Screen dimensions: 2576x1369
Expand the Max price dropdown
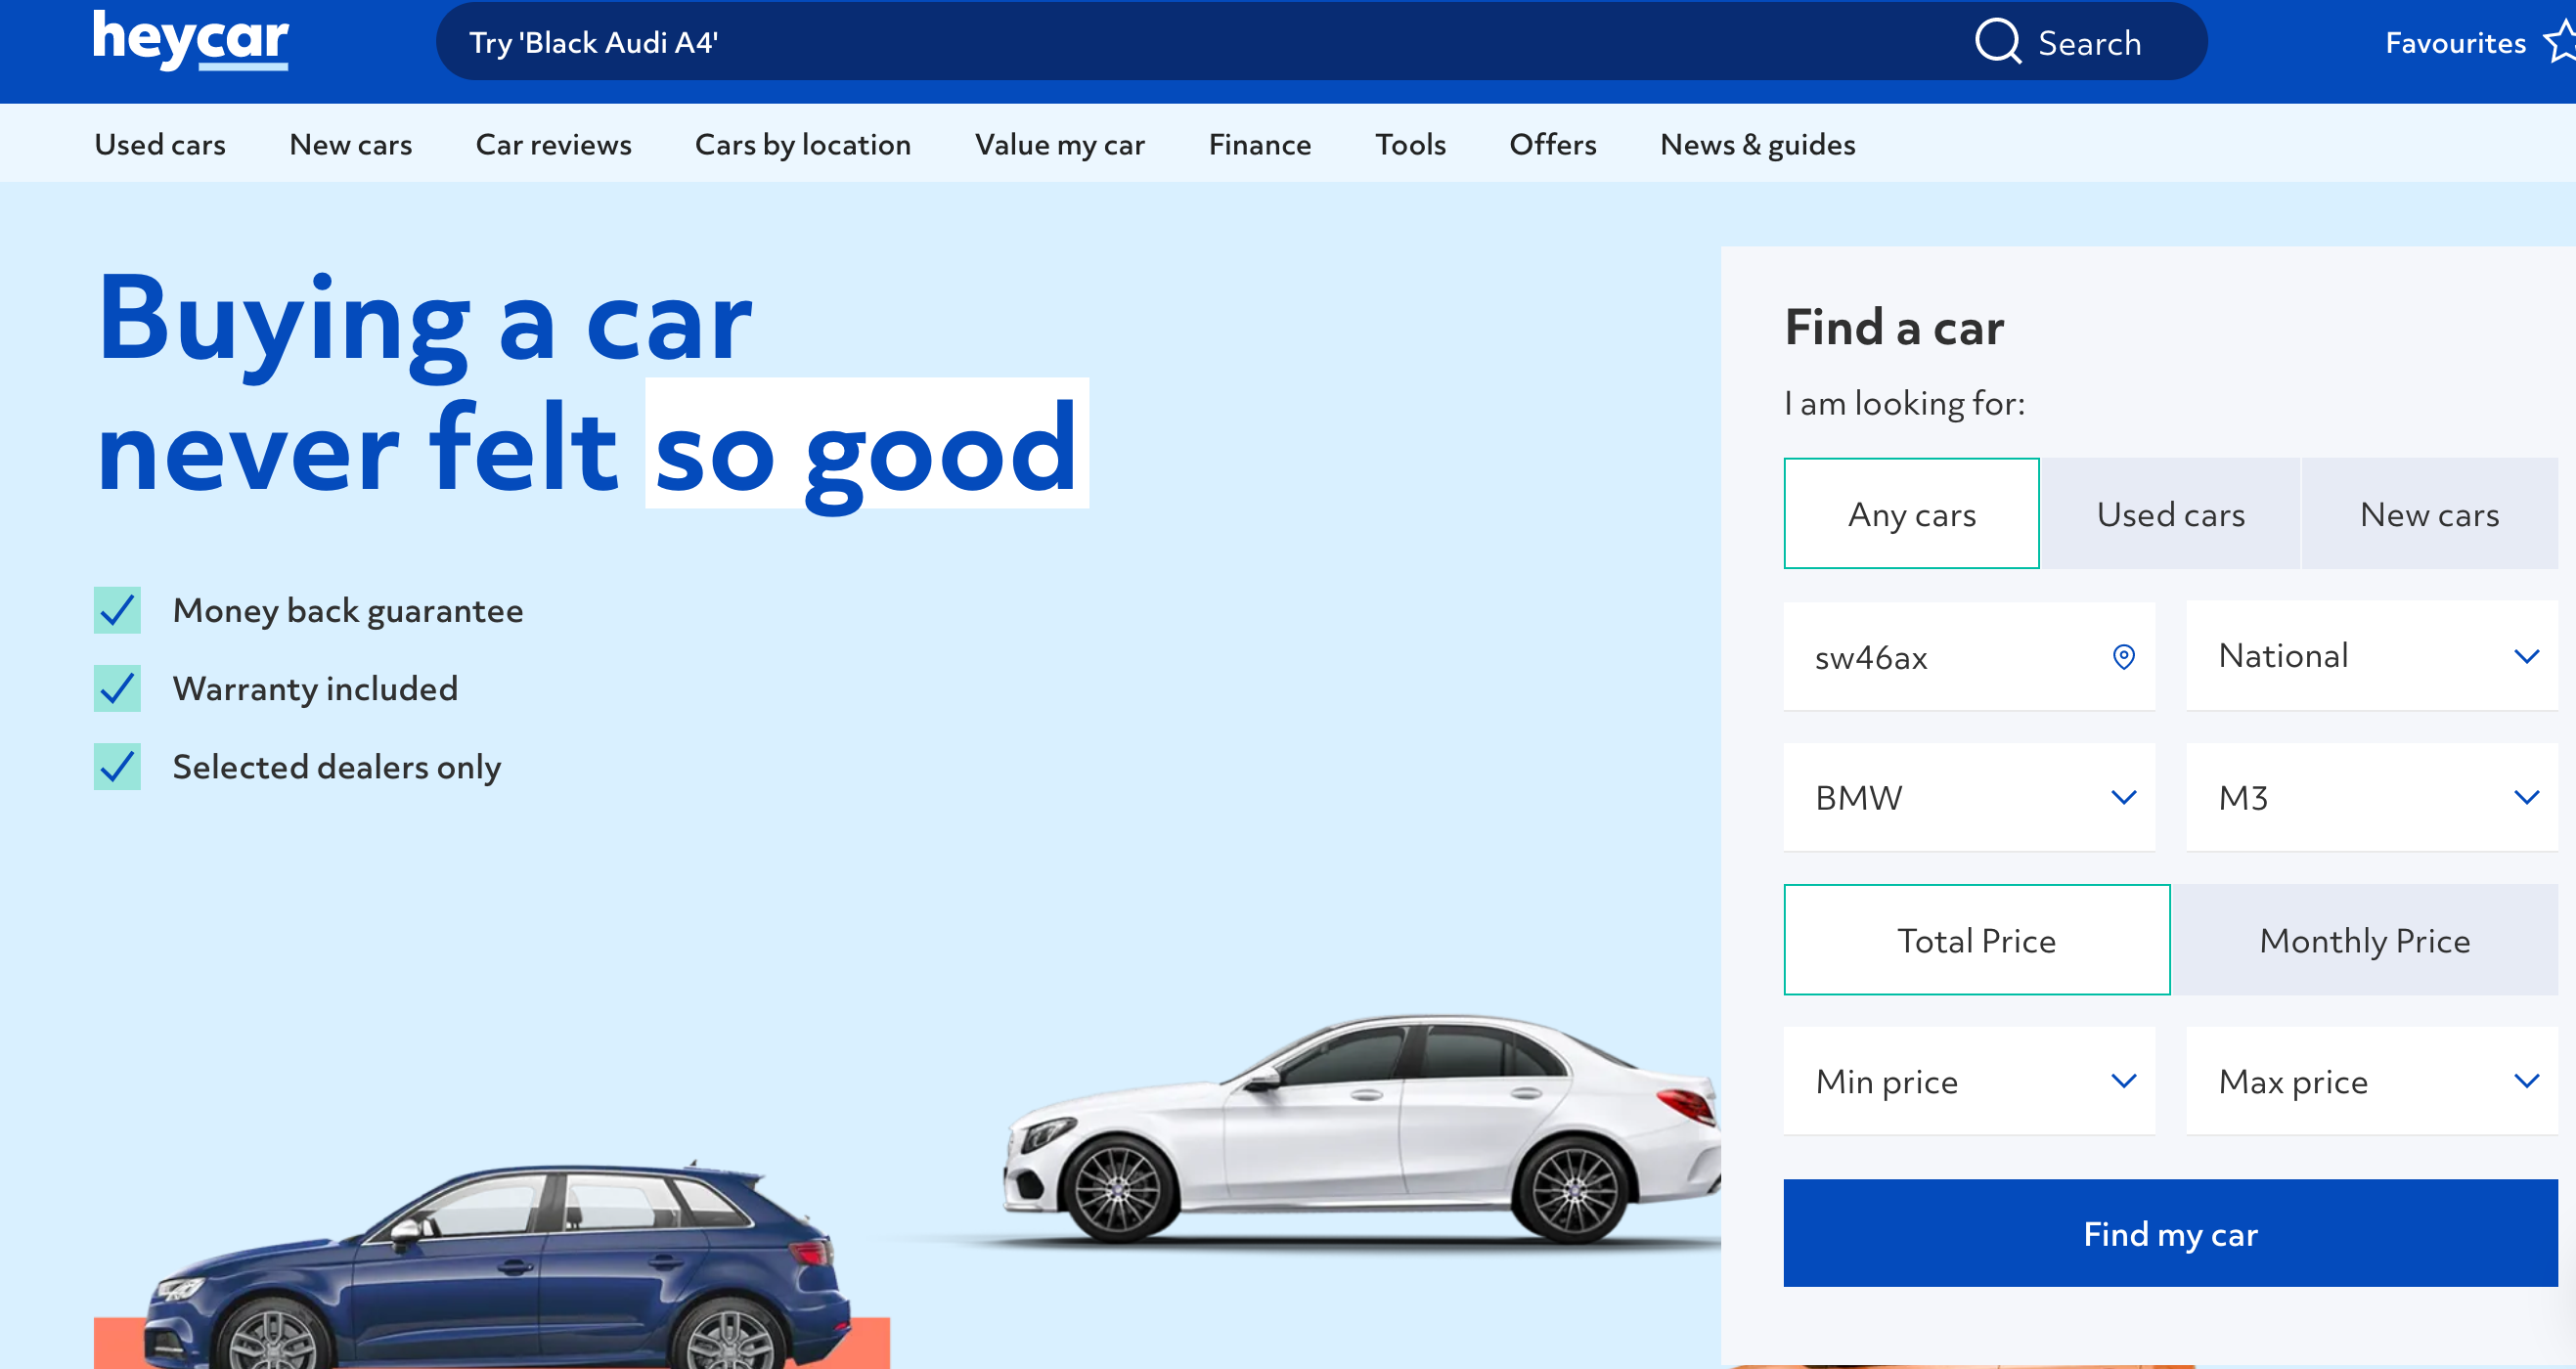click(x=2371, y=1081)
